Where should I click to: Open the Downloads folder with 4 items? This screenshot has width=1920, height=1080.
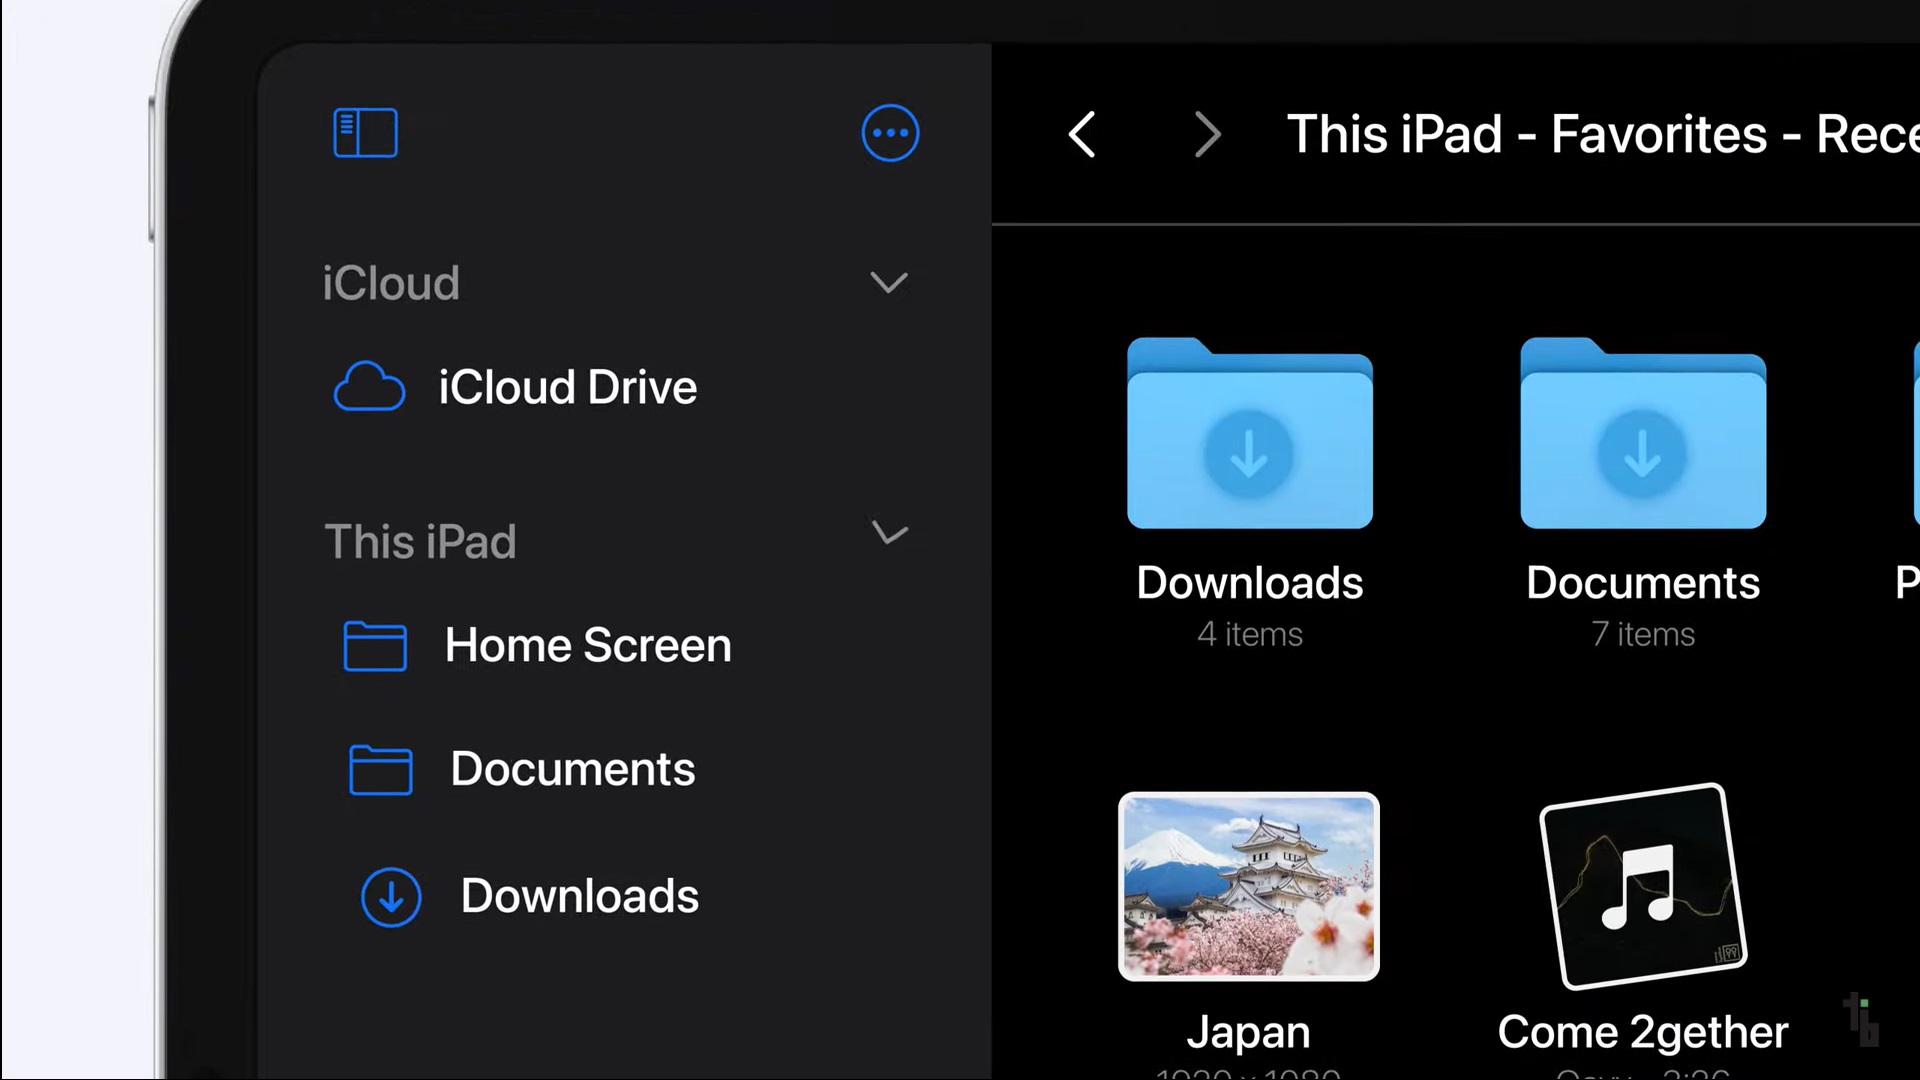coord(1249,435)
